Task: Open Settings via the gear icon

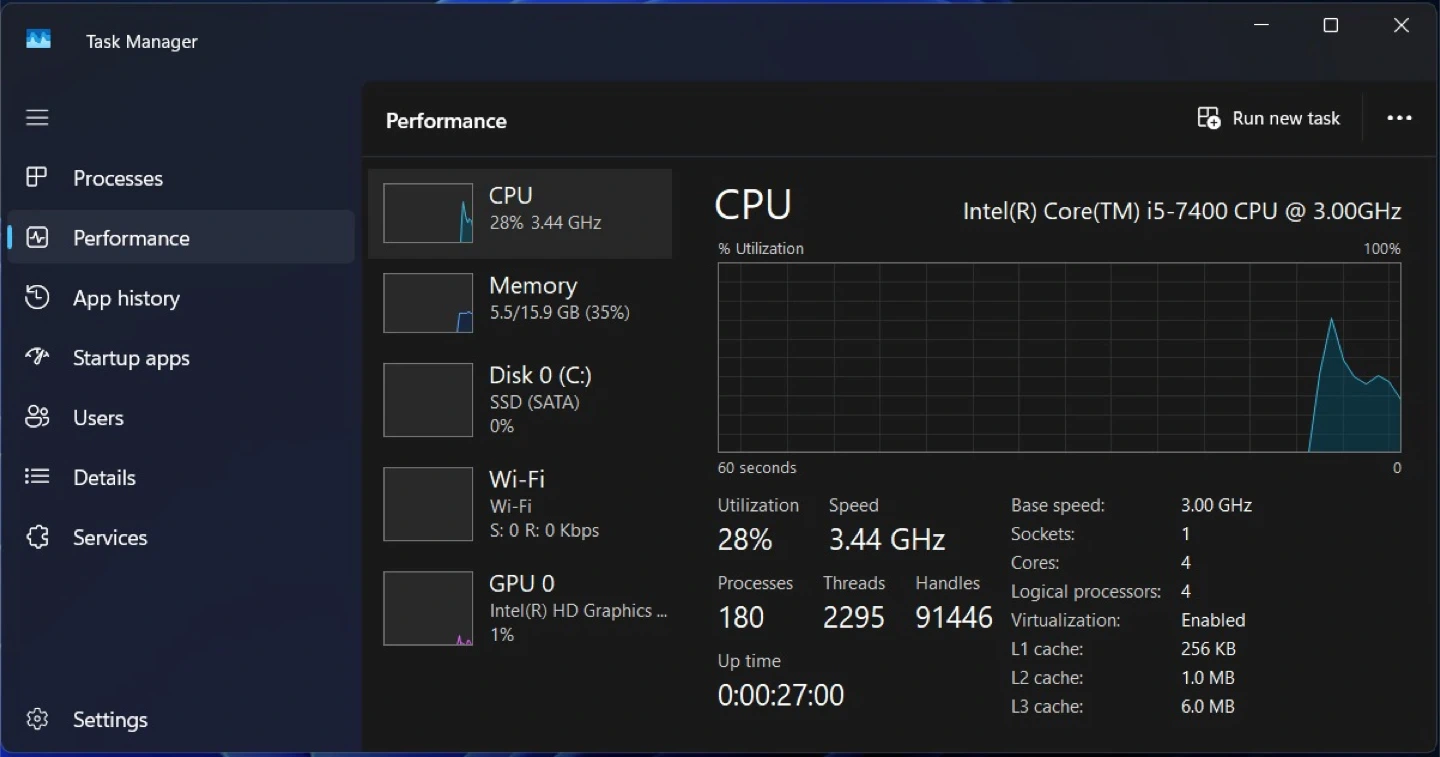Action: point(37,719)
